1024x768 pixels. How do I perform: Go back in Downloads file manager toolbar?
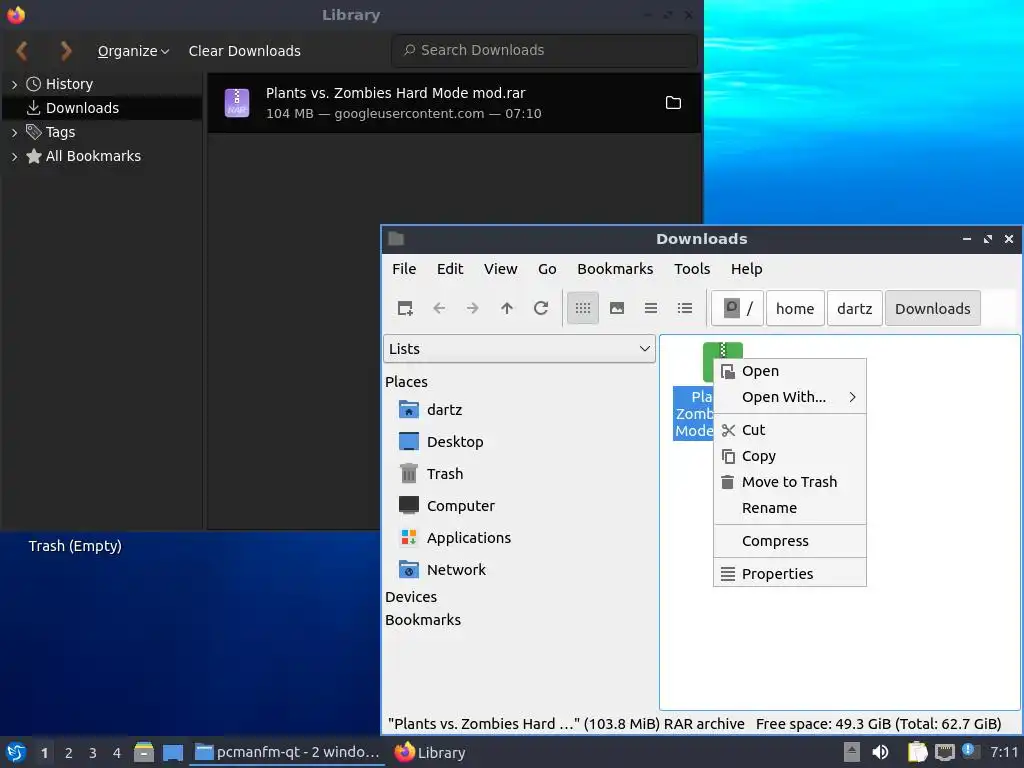coord(439,308)
